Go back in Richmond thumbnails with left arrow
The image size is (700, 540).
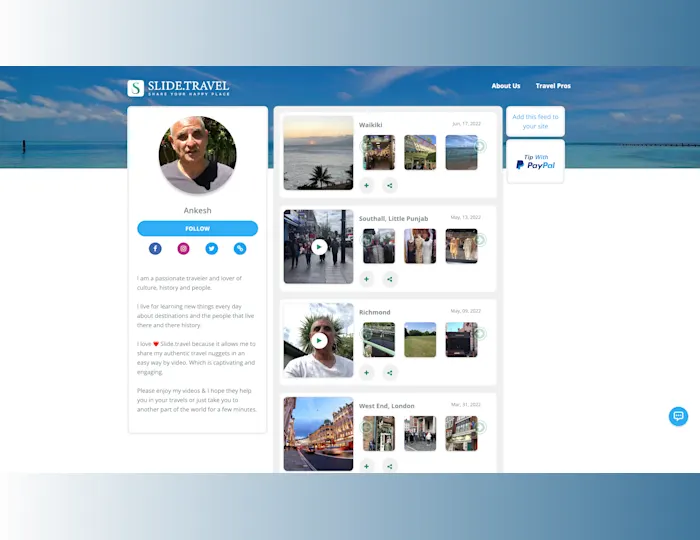tap(366, 333)
